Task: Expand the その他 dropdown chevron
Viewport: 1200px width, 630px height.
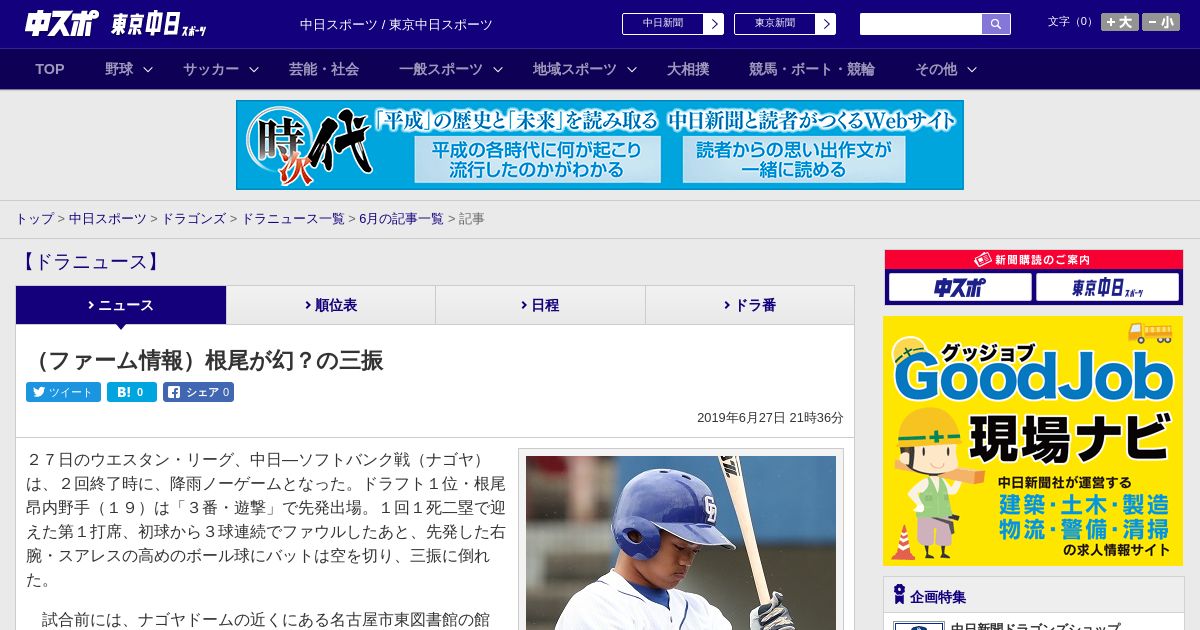Action: (x=972, y=69)
